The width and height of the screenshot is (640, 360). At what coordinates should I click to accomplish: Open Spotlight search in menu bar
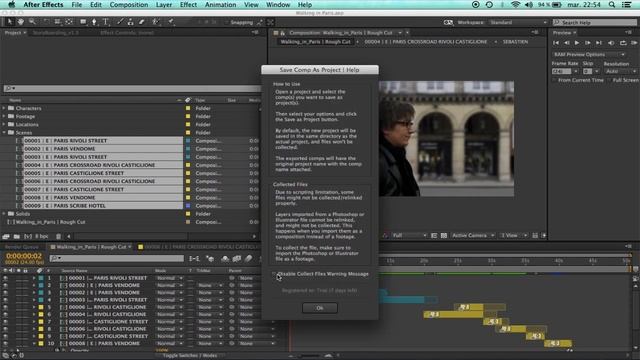[612, 4]
